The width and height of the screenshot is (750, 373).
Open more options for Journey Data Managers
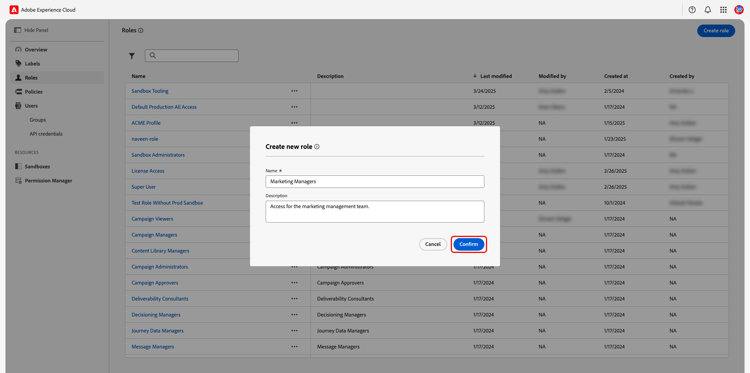point(294,330)
